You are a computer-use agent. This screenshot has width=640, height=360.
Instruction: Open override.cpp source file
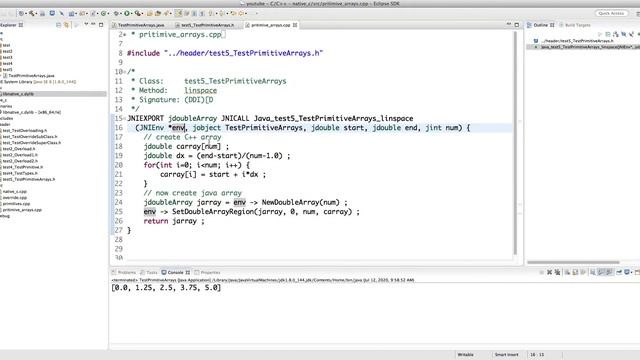click(x=14, y=198)
